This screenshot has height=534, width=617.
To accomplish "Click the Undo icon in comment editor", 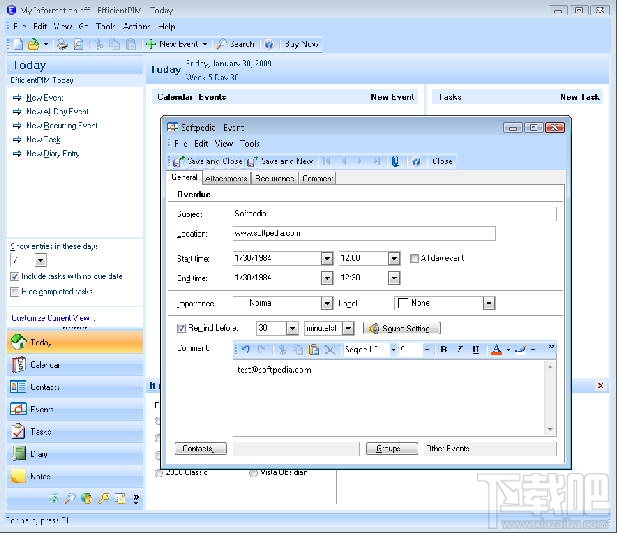I will tap(245, 349).
